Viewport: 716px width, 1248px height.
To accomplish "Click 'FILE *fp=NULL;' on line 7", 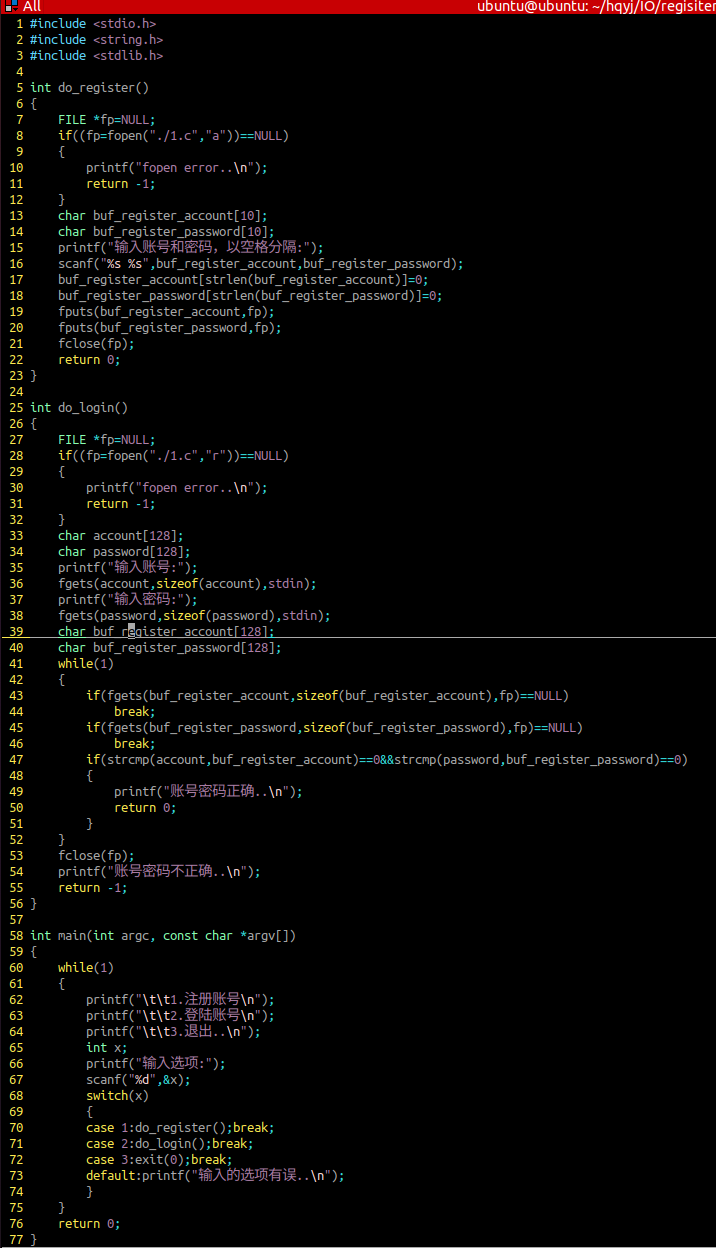I will (x=107, y=120).
